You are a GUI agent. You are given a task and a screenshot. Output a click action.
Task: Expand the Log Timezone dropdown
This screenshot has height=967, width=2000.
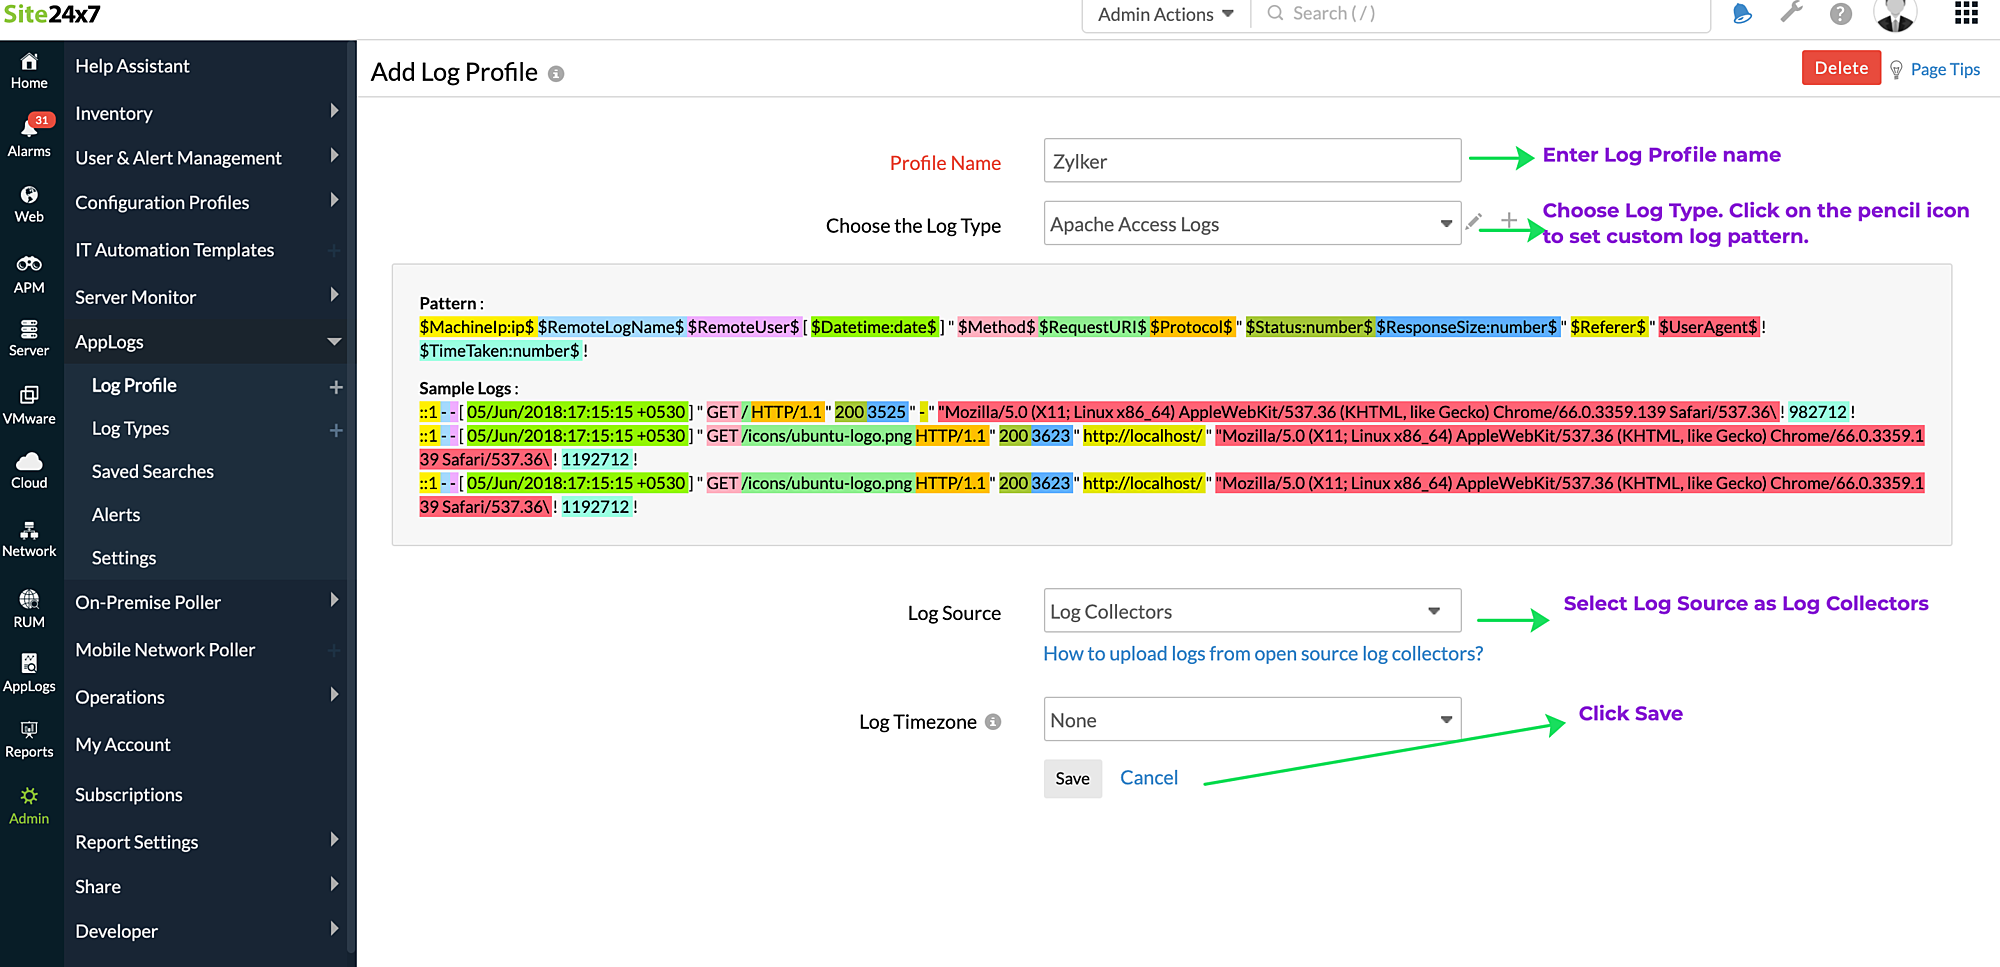click(1251, 720)
